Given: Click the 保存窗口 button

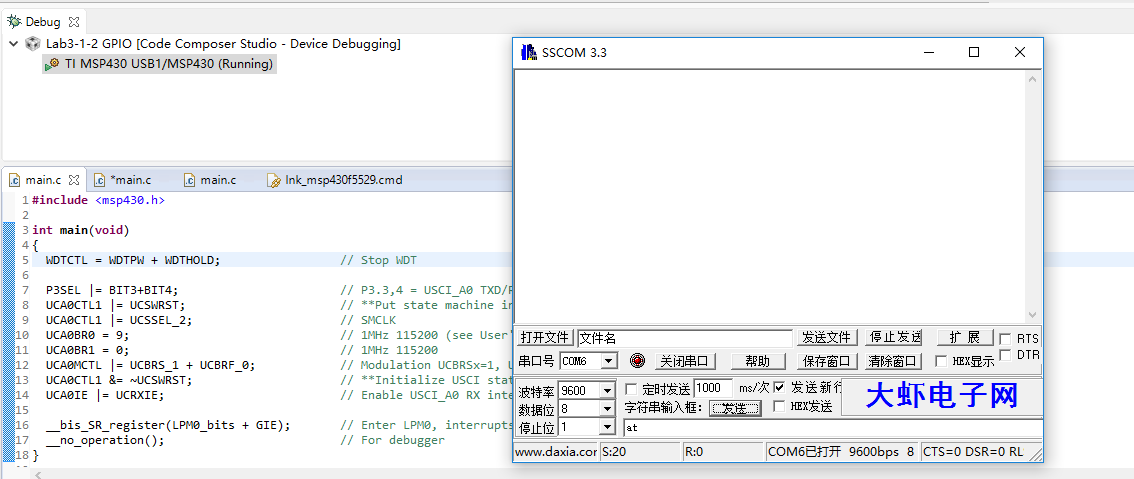Looking at the screenshot, I should click(x=828, y=361).
